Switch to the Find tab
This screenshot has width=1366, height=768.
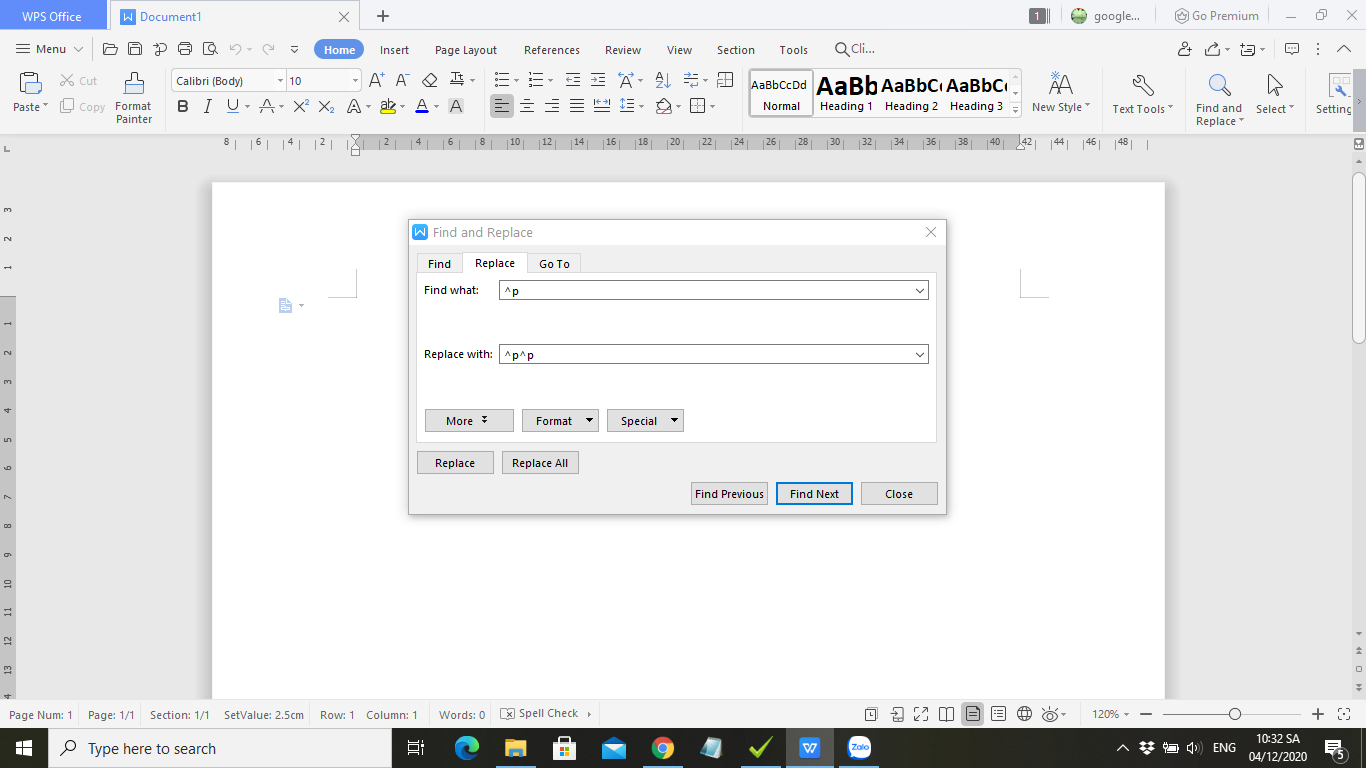pyautogui.click(x=439, y=263)
